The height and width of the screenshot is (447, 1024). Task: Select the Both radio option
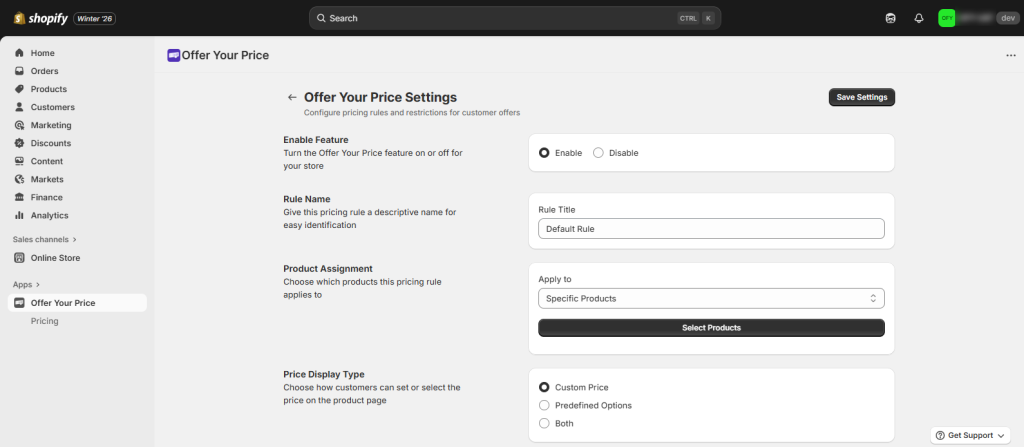544,423
